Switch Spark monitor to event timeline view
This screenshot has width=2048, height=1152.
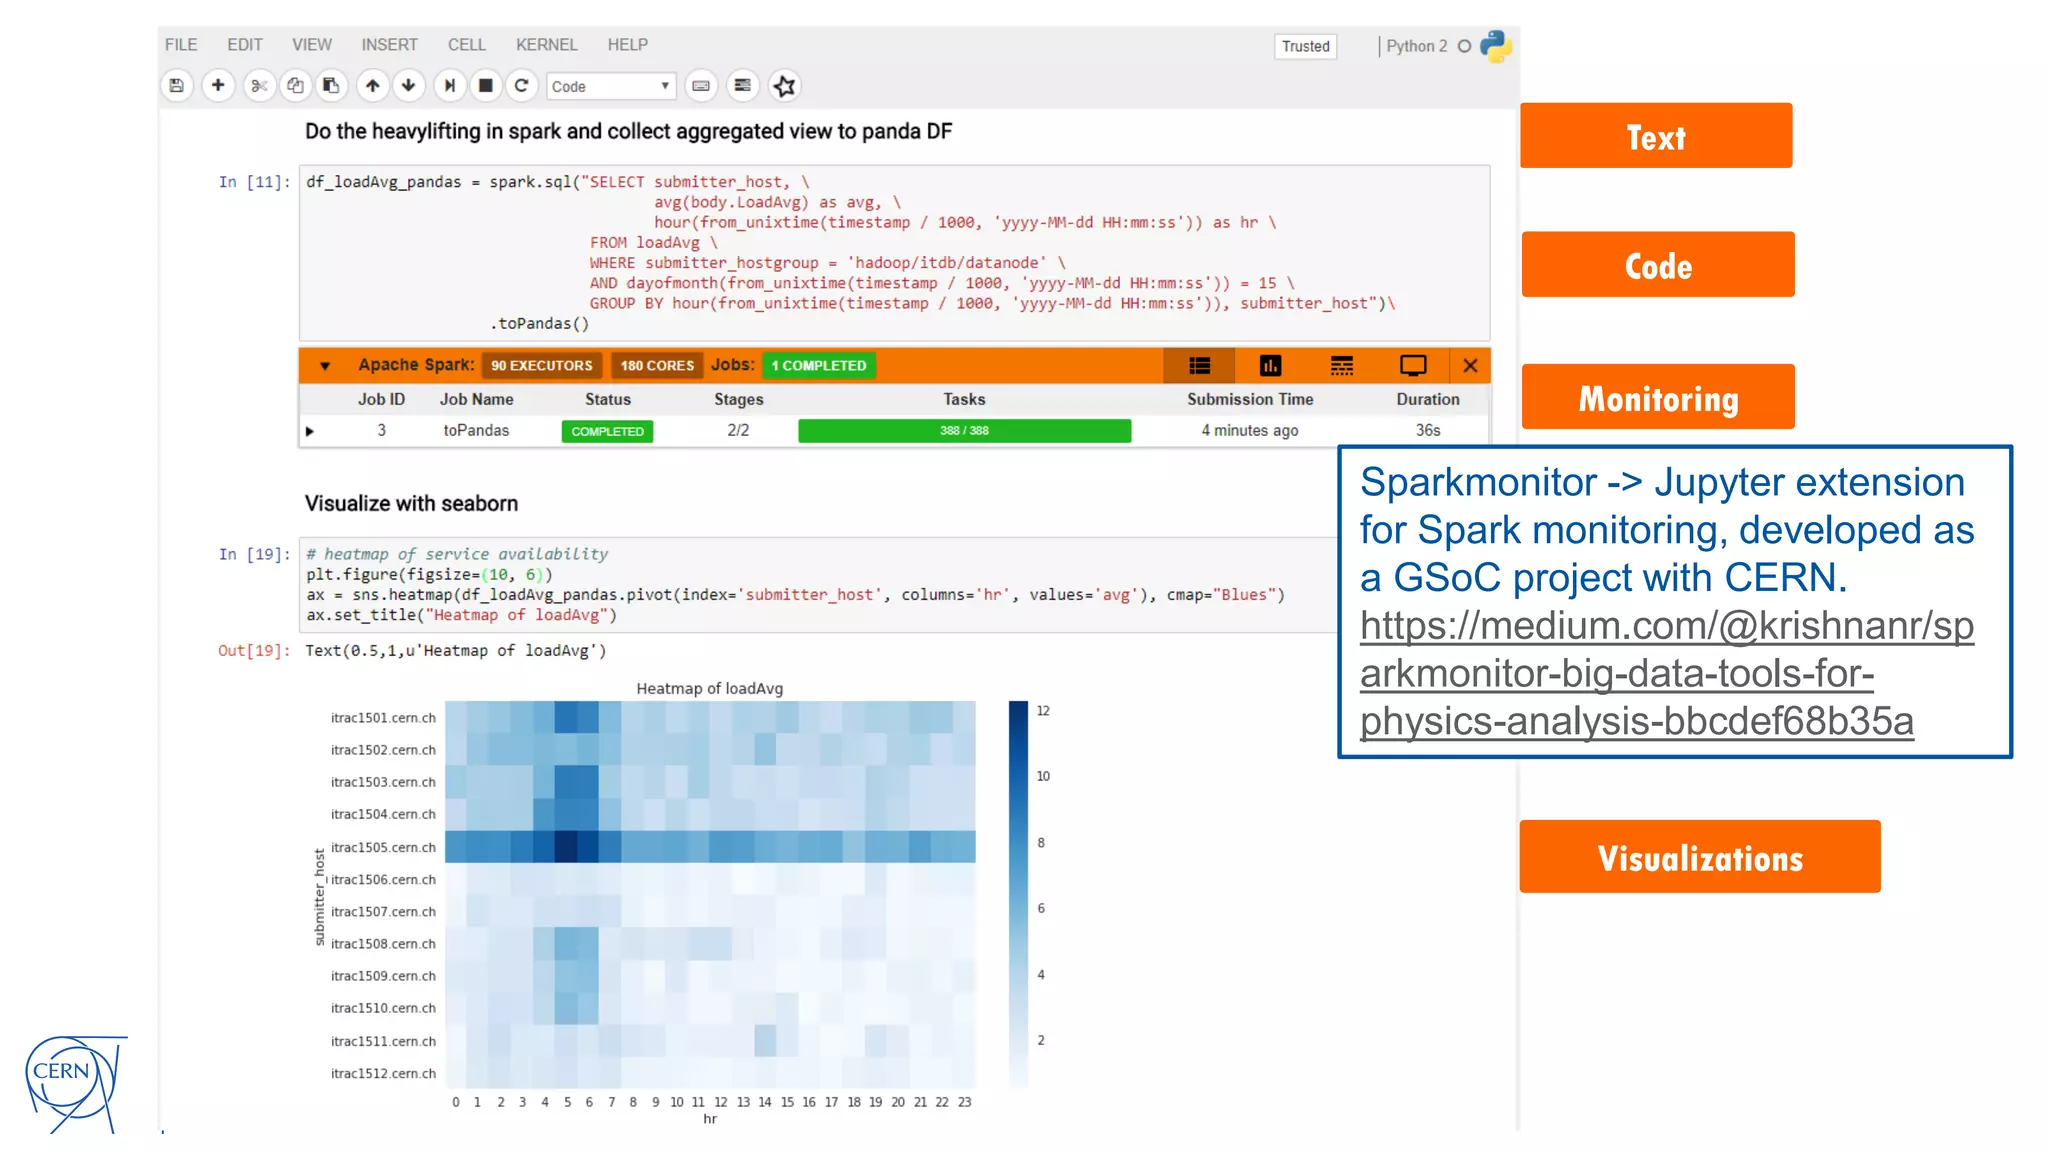[x=1342, y=366]
